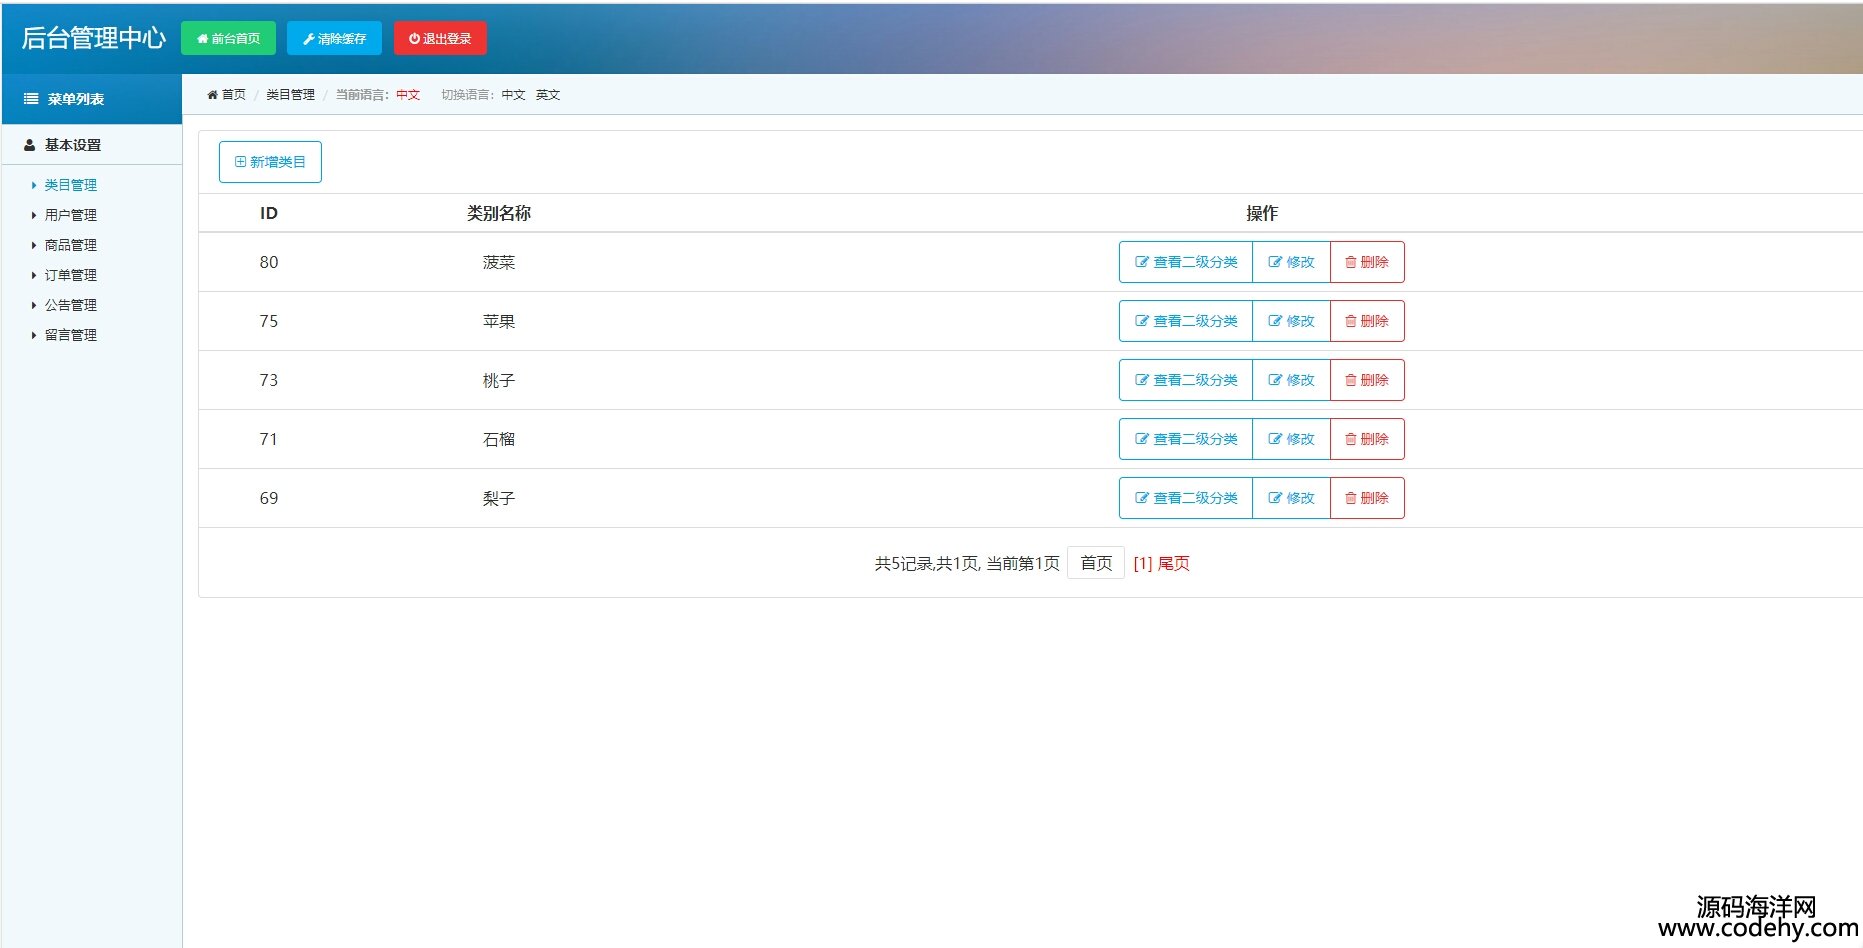Screen dimensions: 1863x948
Task: Expand arrow beside 公告管理
Action: (34, 305)
